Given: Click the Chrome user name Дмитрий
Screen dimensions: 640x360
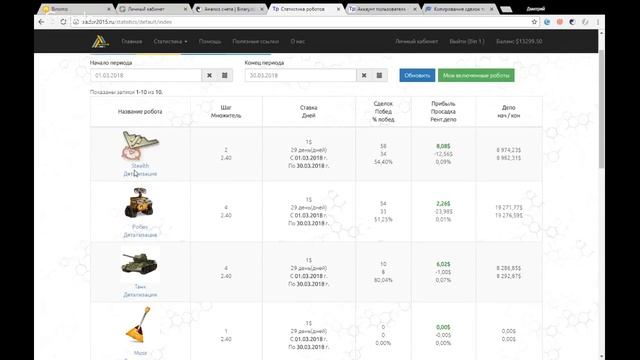Looking at the screenshot, I should click(x=536, y=9).
